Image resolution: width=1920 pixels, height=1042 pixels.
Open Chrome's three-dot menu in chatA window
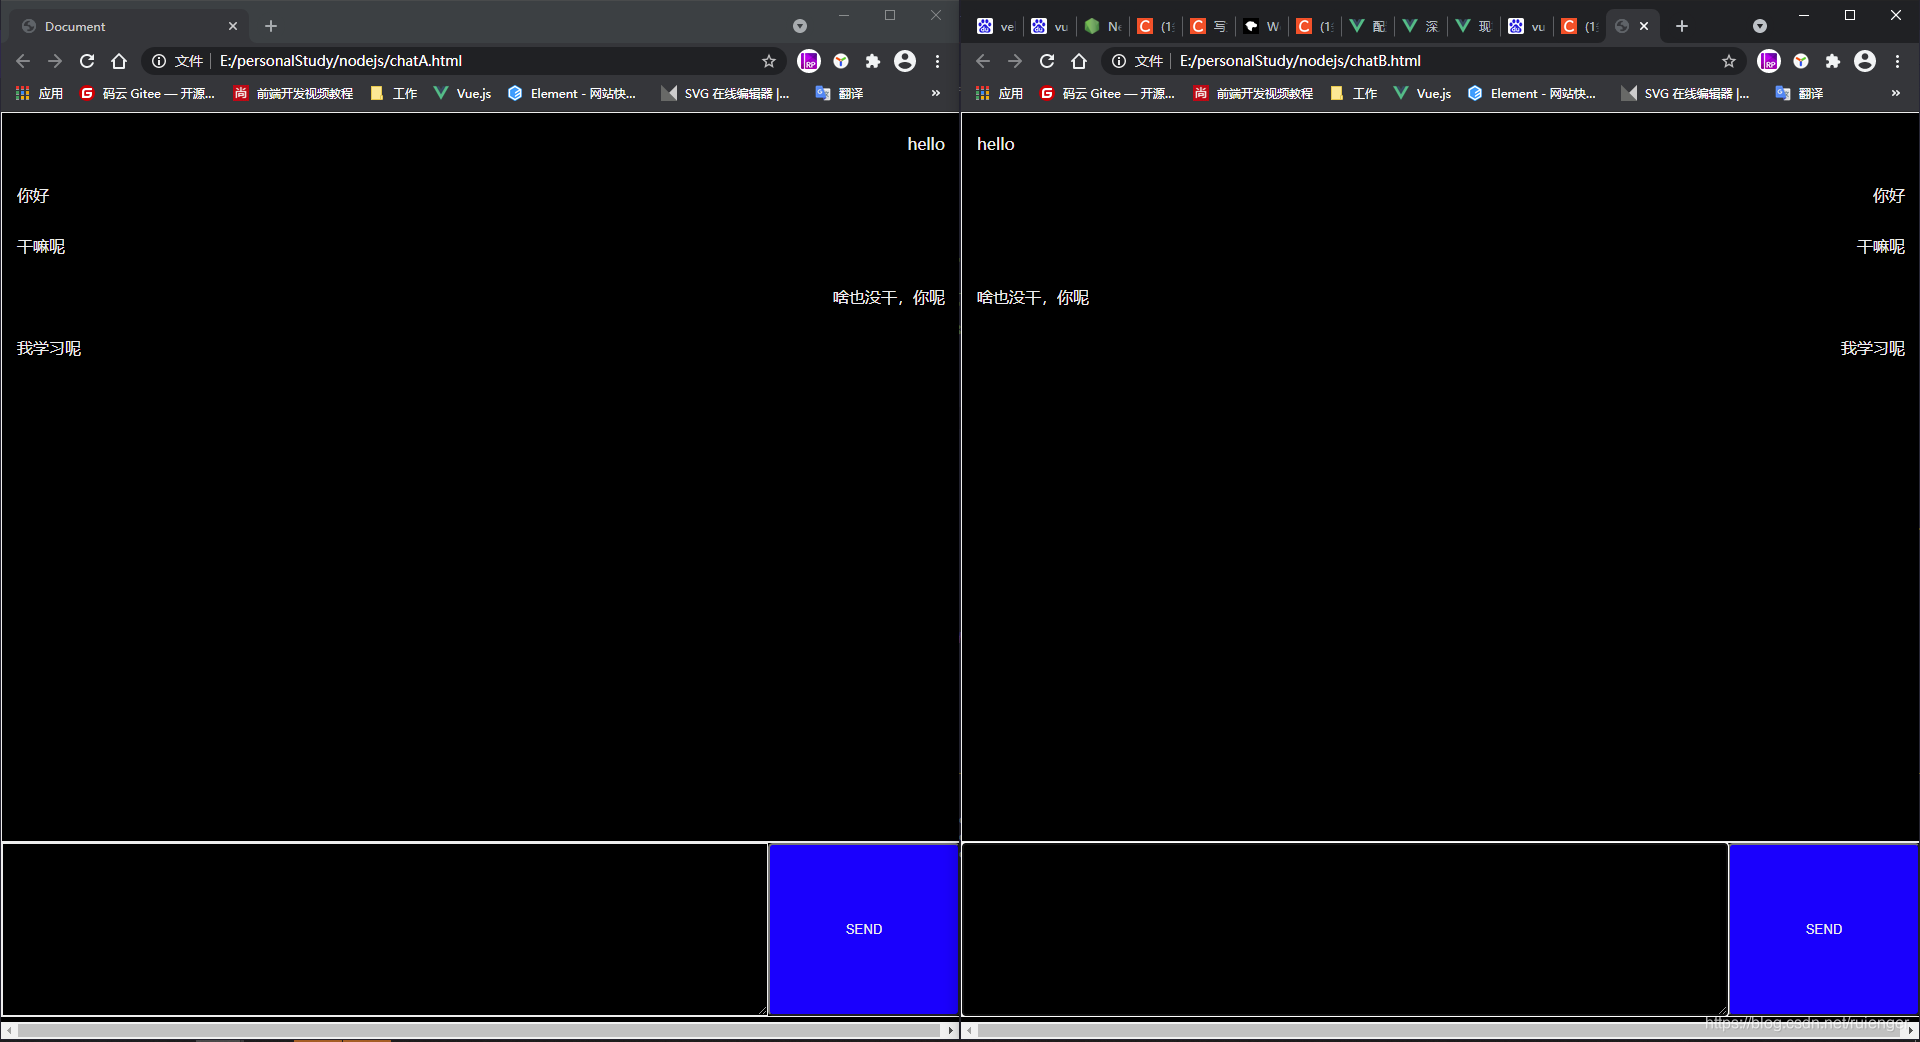point(937,61)
